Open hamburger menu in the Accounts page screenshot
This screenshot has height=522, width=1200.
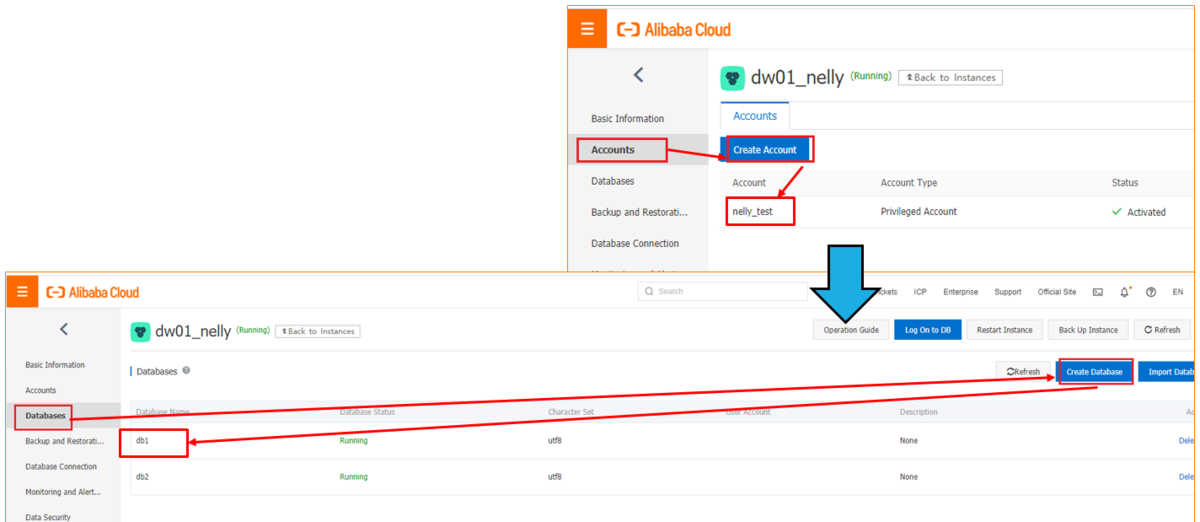587,29
